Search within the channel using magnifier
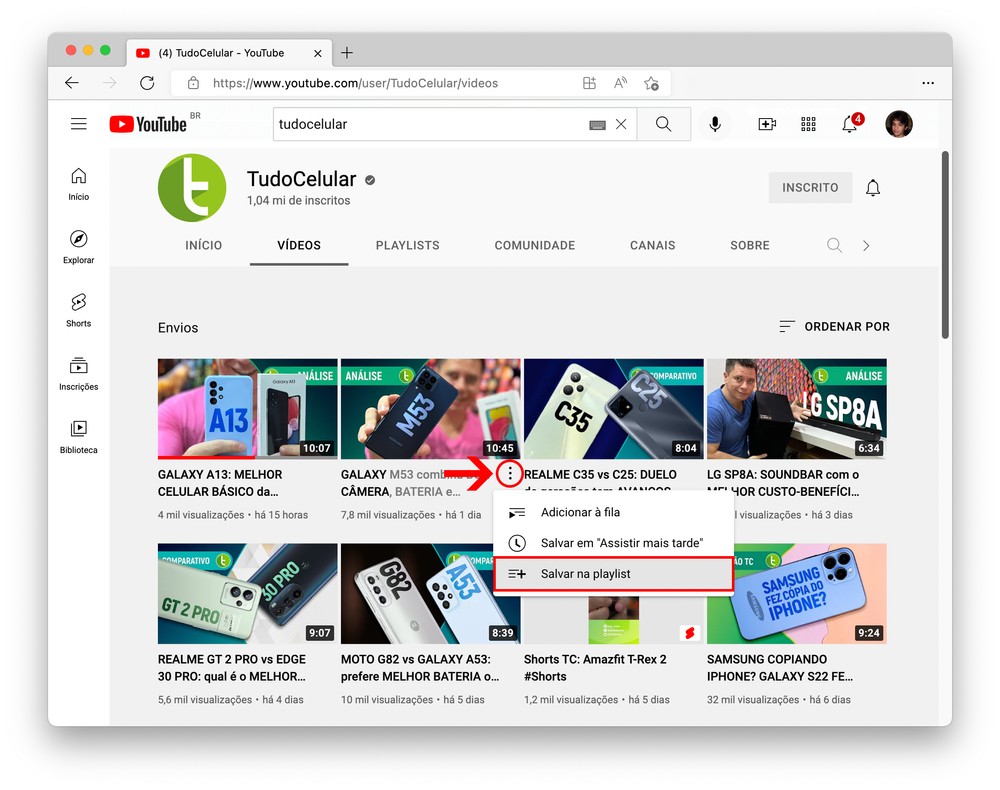Screen dimensions: 1000x790 click(x=834, y=245)
